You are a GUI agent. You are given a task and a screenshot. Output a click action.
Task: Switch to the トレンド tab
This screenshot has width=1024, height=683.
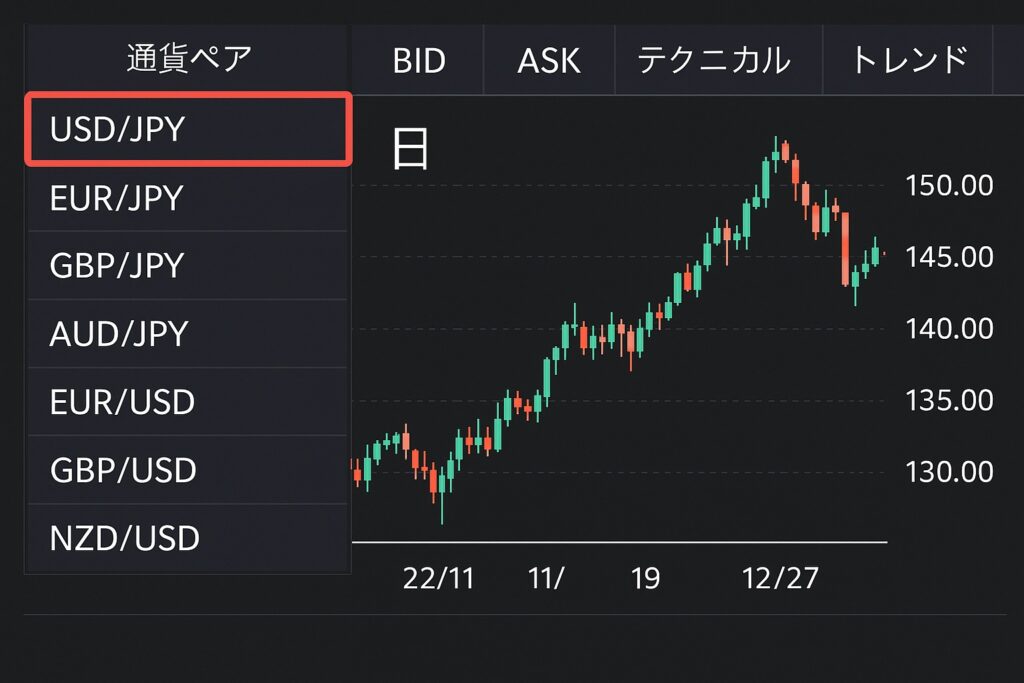[910, 59]
